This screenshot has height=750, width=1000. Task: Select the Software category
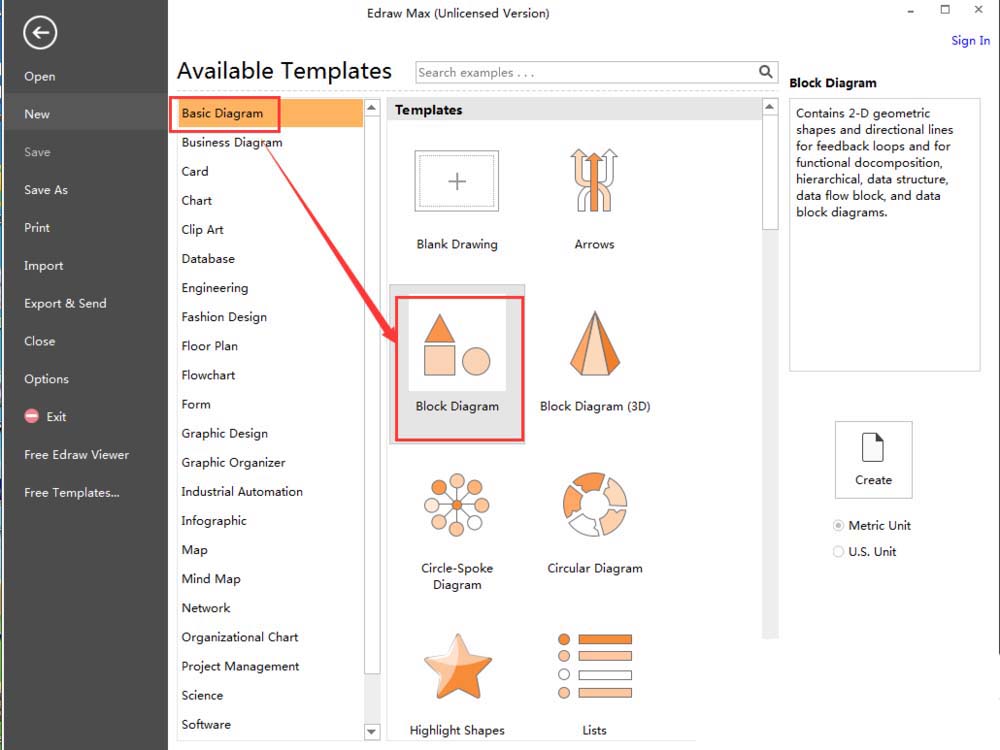(206, 724)
